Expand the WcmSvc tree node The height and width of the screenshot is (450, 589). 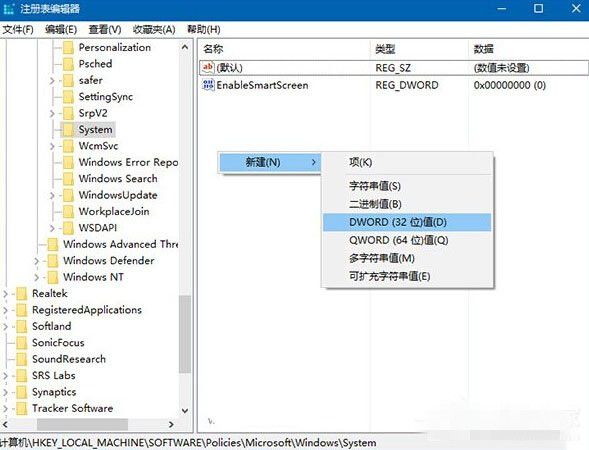52,146
